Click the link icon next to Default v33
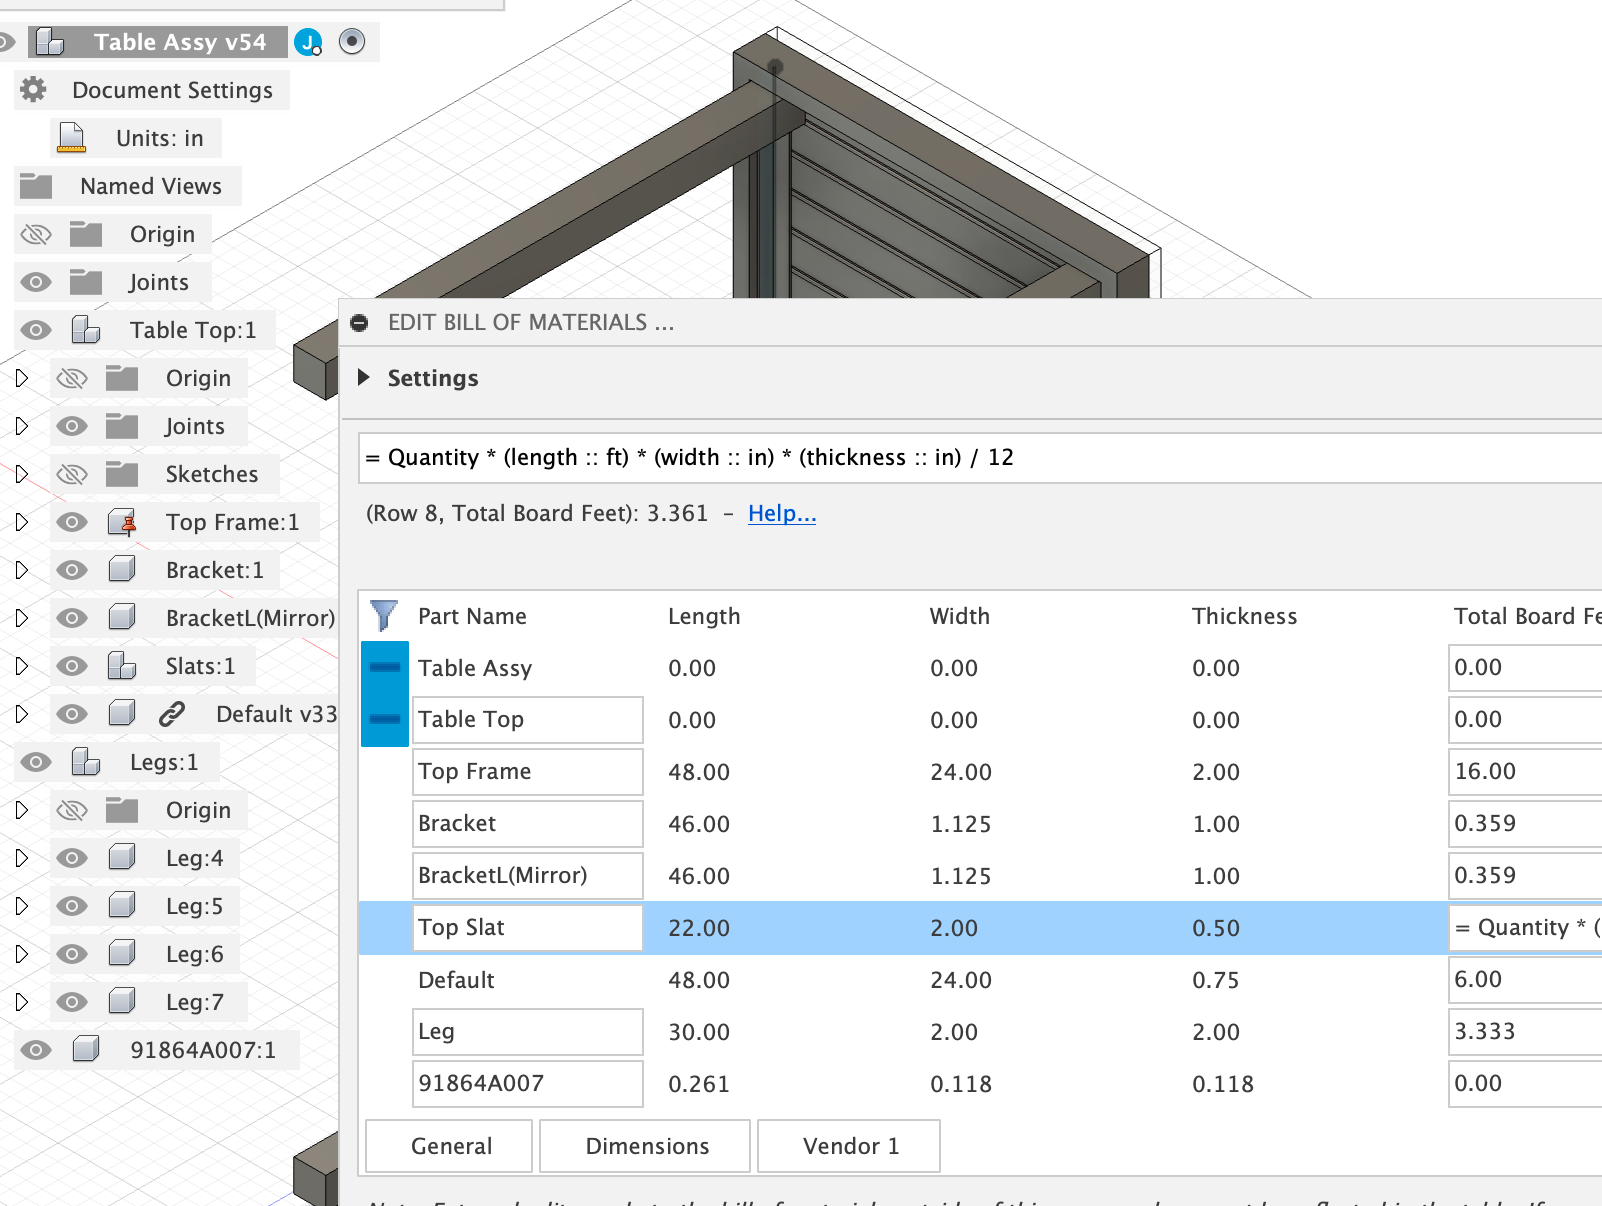This screenshot has height=1206, width=1602. coord(172,713)
